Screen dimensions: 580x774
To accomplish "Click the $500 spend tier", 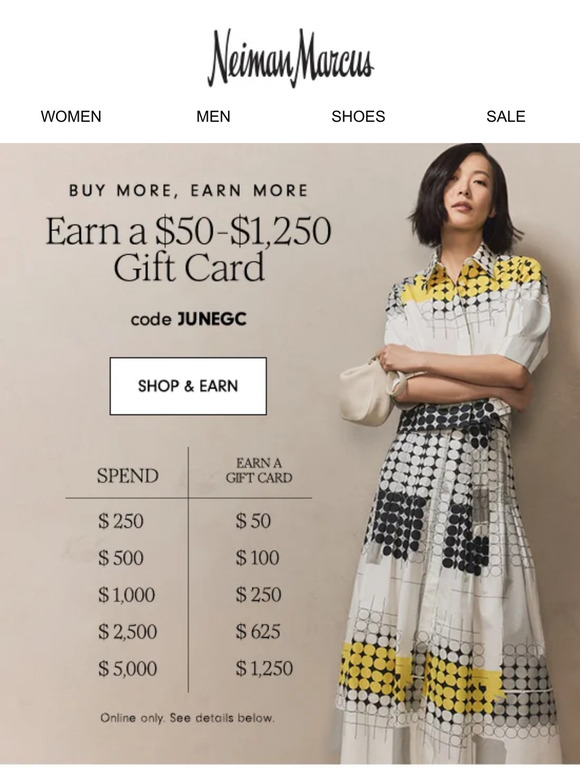I will (121, 558).
